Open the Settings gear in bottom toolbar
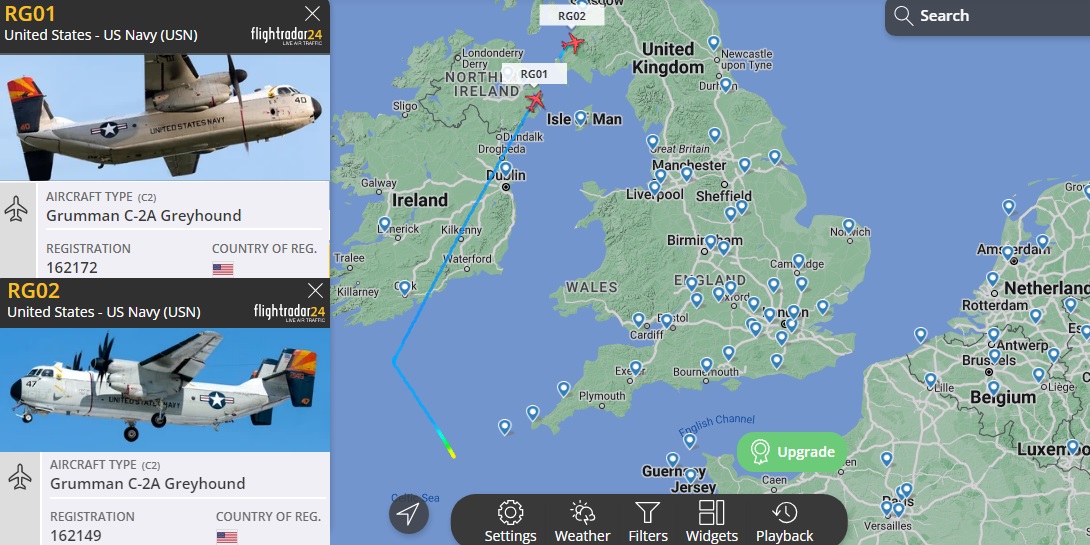 [510, 522]
